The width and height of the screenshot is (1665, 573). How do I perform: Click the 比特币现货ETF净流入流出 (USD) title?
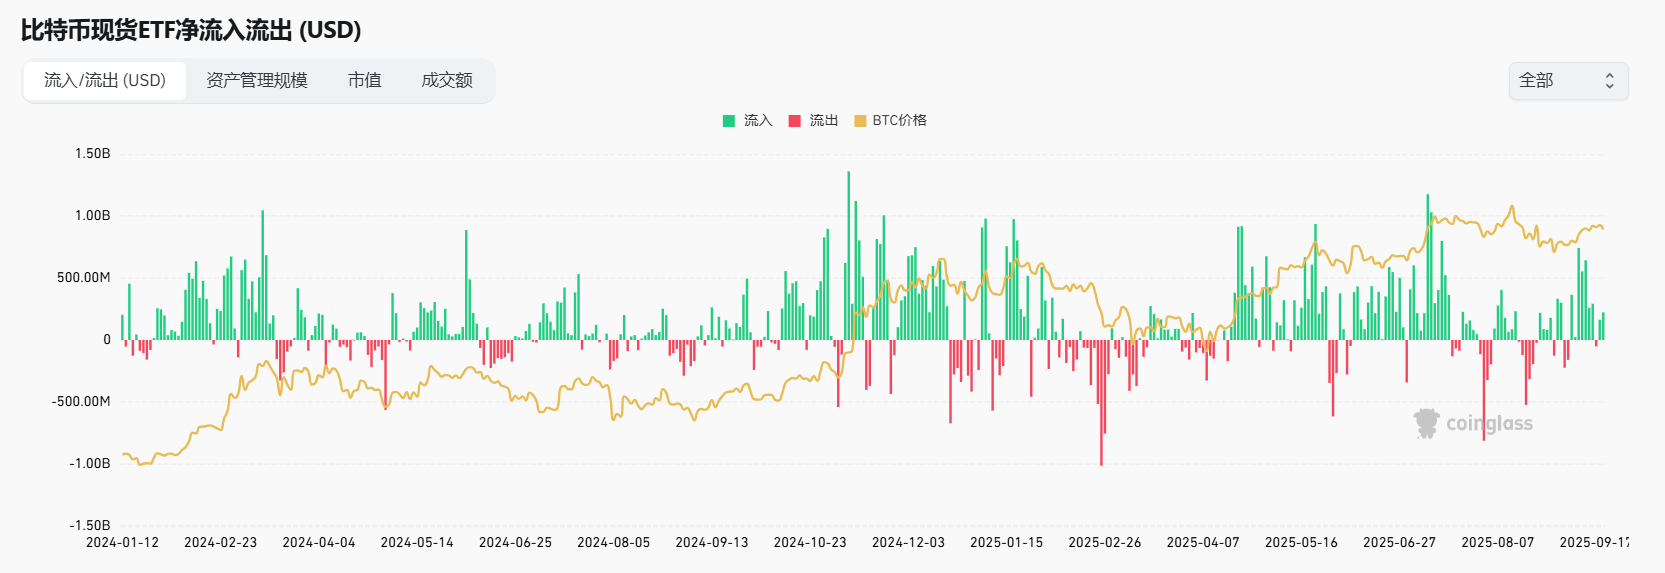pyautogui.click(x=191, y=30)
